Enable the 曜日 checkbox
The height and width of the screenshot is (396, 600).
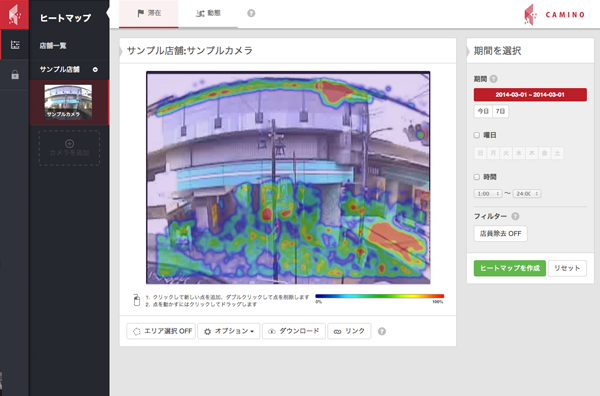(477, 135)
